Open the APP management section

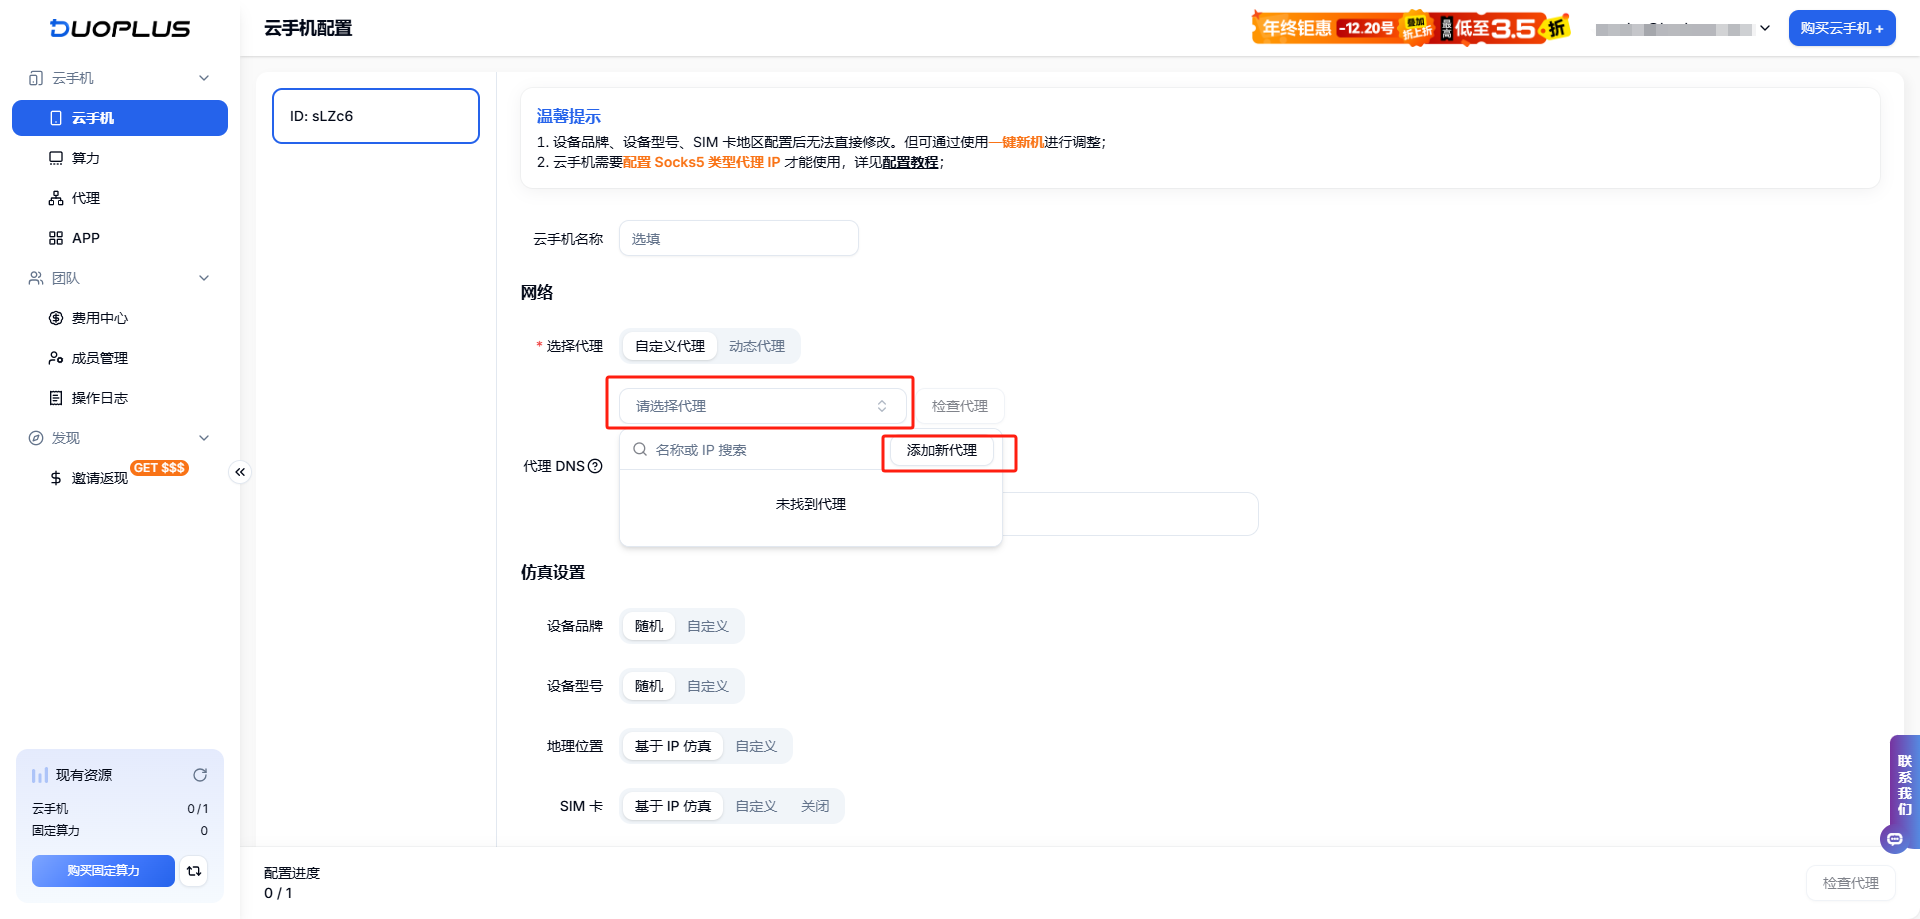click(x=86, y=237)
